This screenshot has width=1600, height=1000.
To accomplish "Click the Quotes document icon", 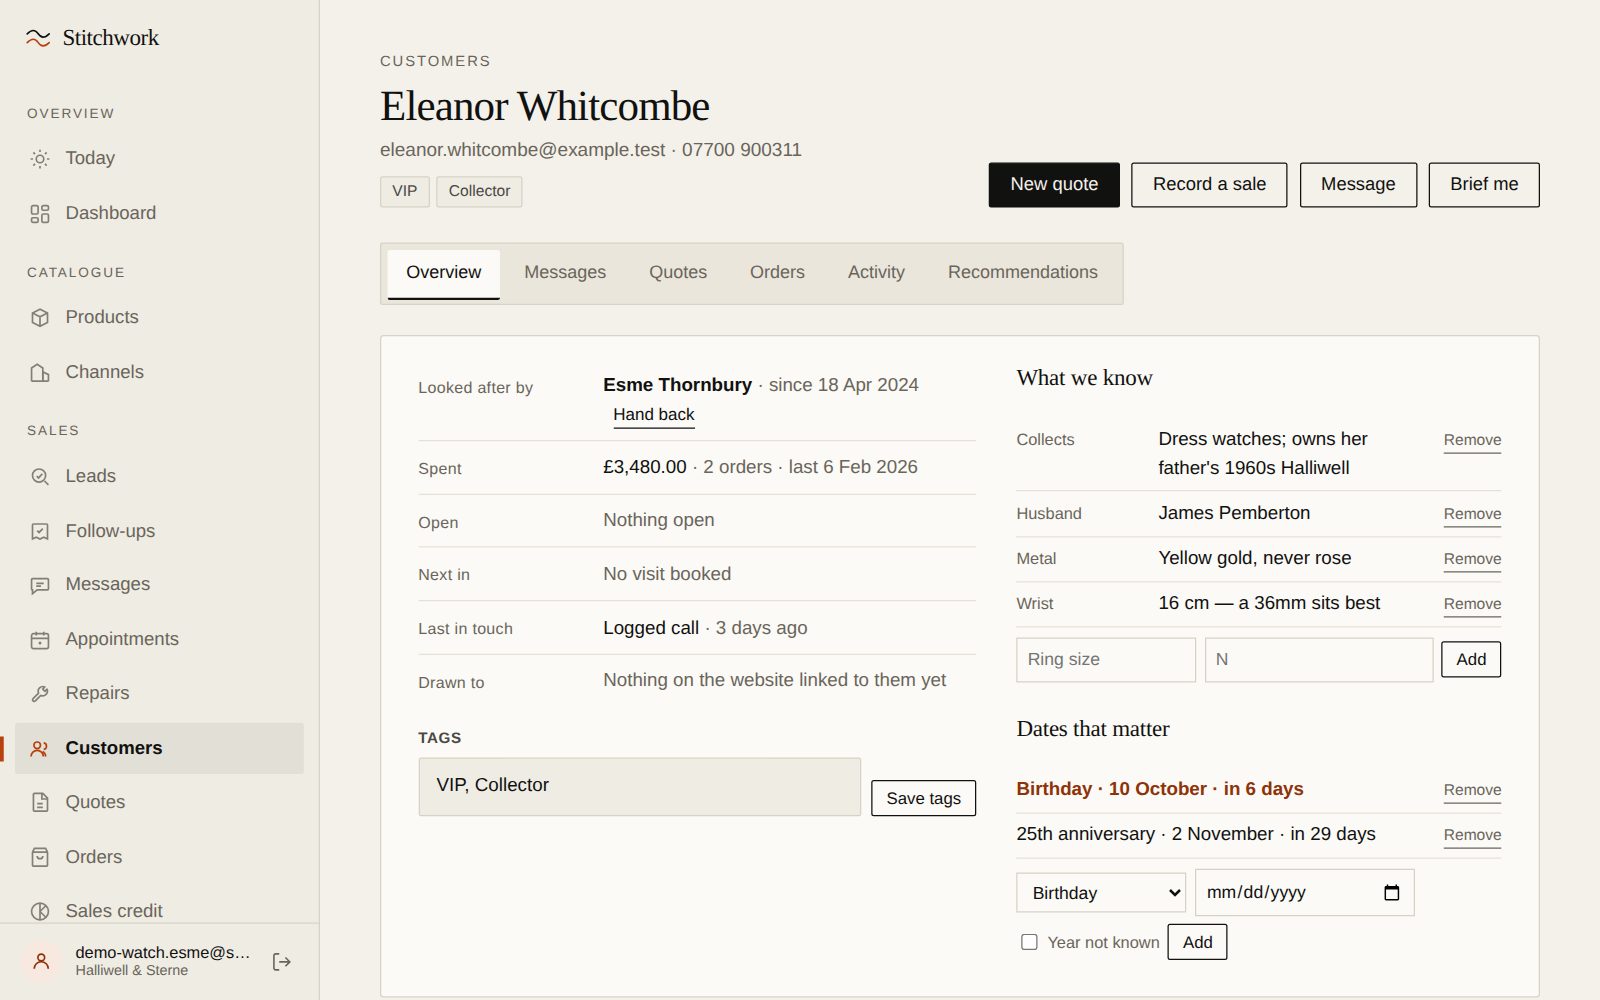I will point(40,803).
